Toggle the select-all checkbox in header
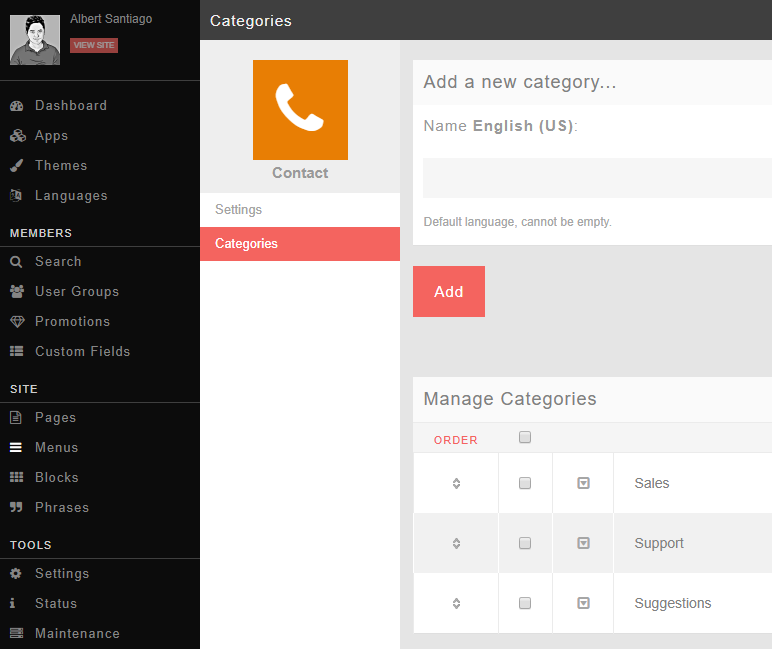Screen dimensions: 772x649 coord(525,437)
